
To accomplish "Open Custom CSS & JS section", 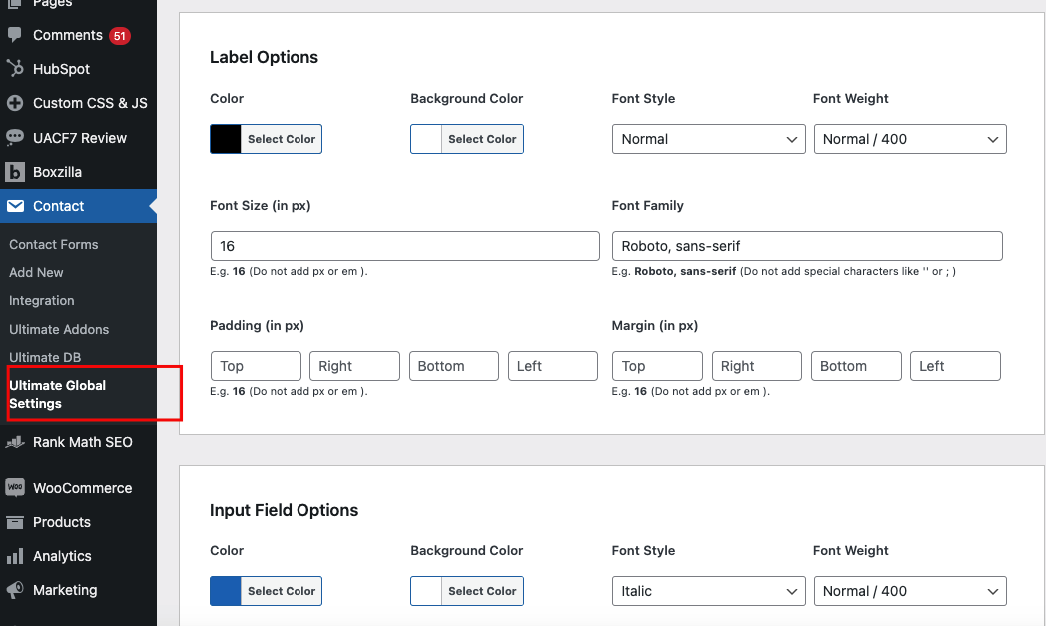I will 14,102.
